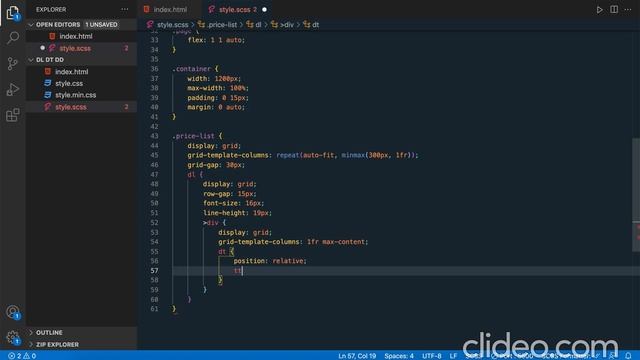Click the 1 UNSAVED badge
640x360 pixels.
(x=101, y=25)
